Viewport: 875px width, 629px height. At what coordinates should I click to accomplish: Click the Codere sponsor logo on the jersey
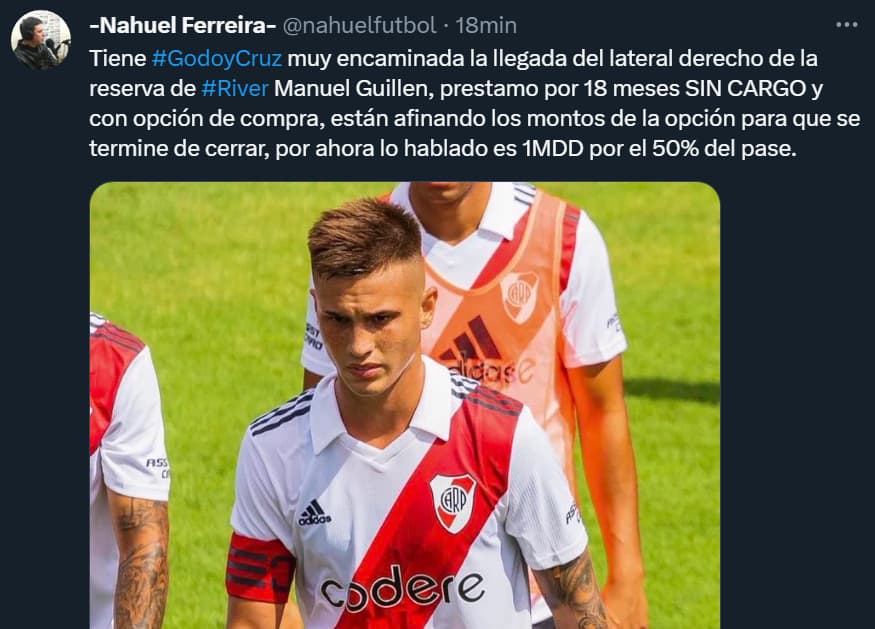click(x=402, y=589)
